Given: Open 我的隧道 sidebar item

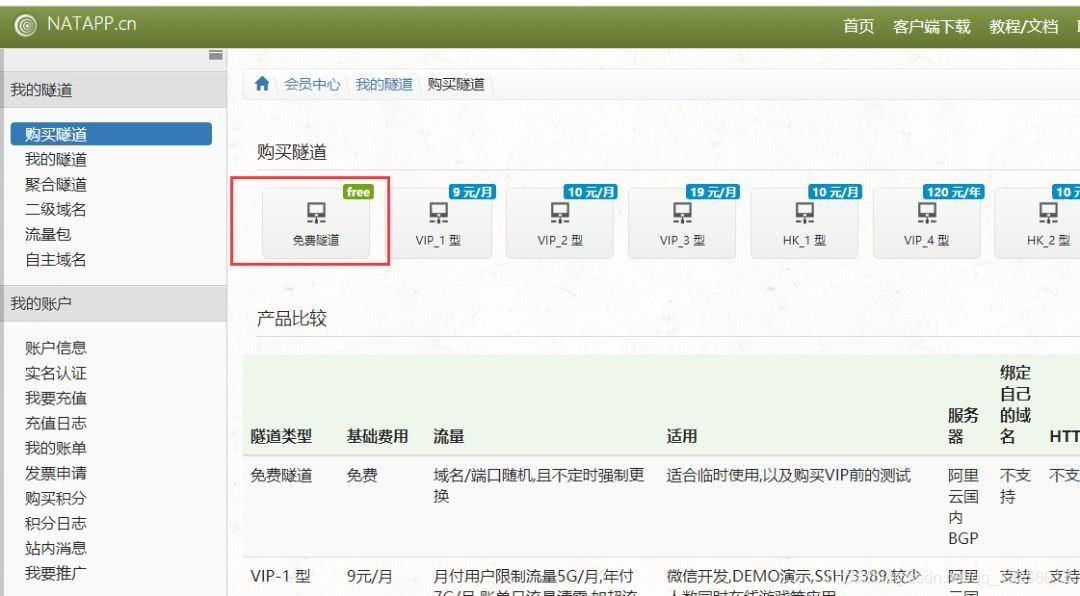Looking at the screenshot, I should point(56,159).
